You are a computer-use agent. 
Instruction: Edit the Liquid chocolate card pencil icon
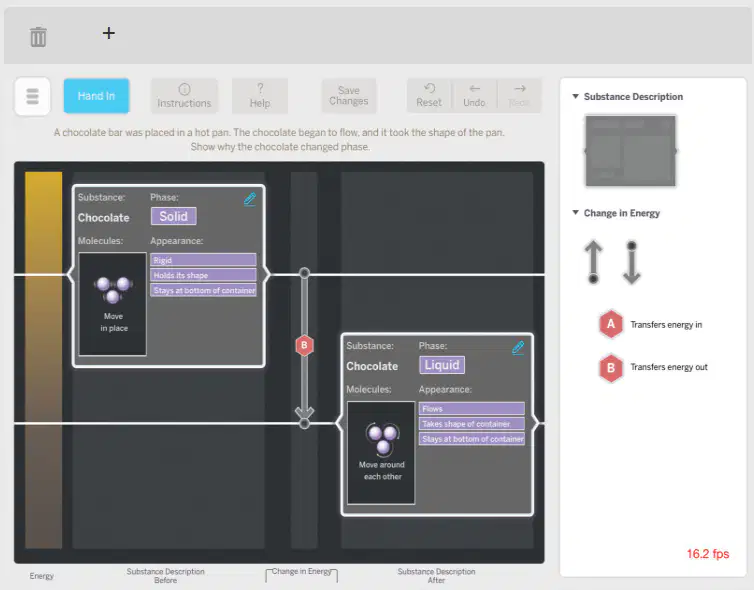point(518,347)
